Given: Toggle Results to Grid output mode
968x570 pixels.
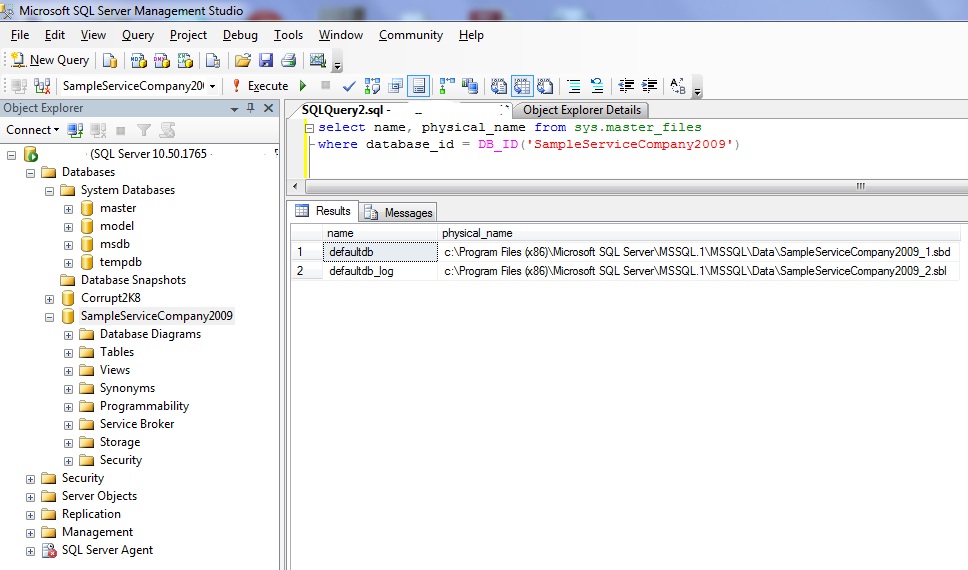Looking at the screenshot, I should point(521,86).
